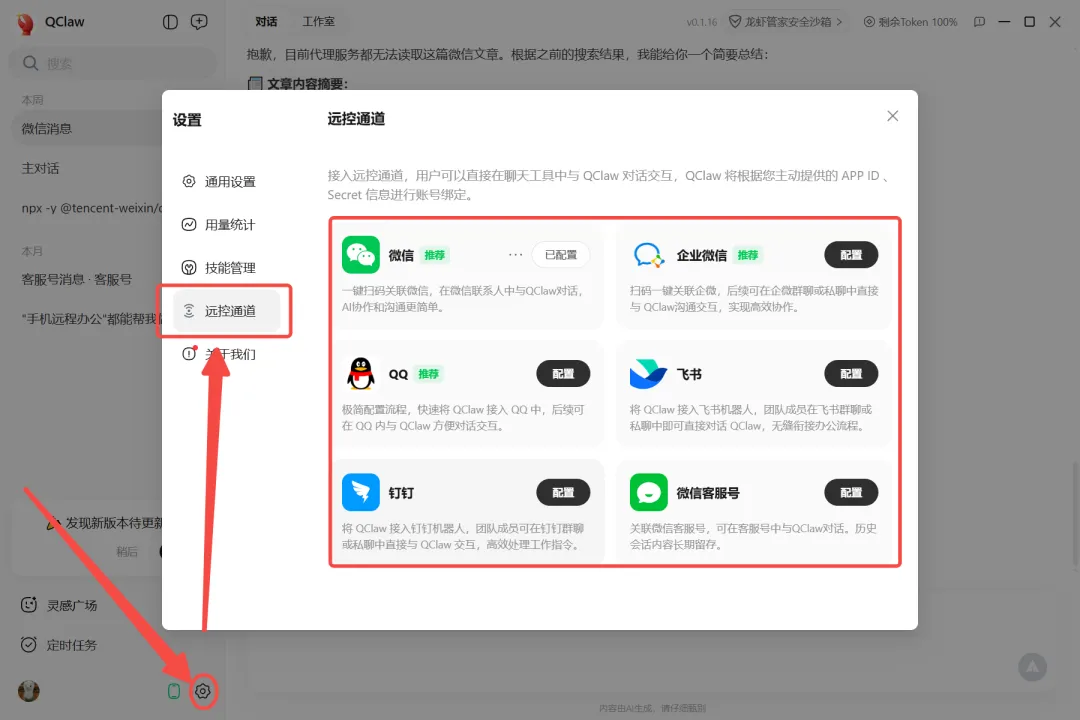1080x720 pixels.
Task: Click the 推荐 tag beside 企业微信
Action: click(747, 255)
